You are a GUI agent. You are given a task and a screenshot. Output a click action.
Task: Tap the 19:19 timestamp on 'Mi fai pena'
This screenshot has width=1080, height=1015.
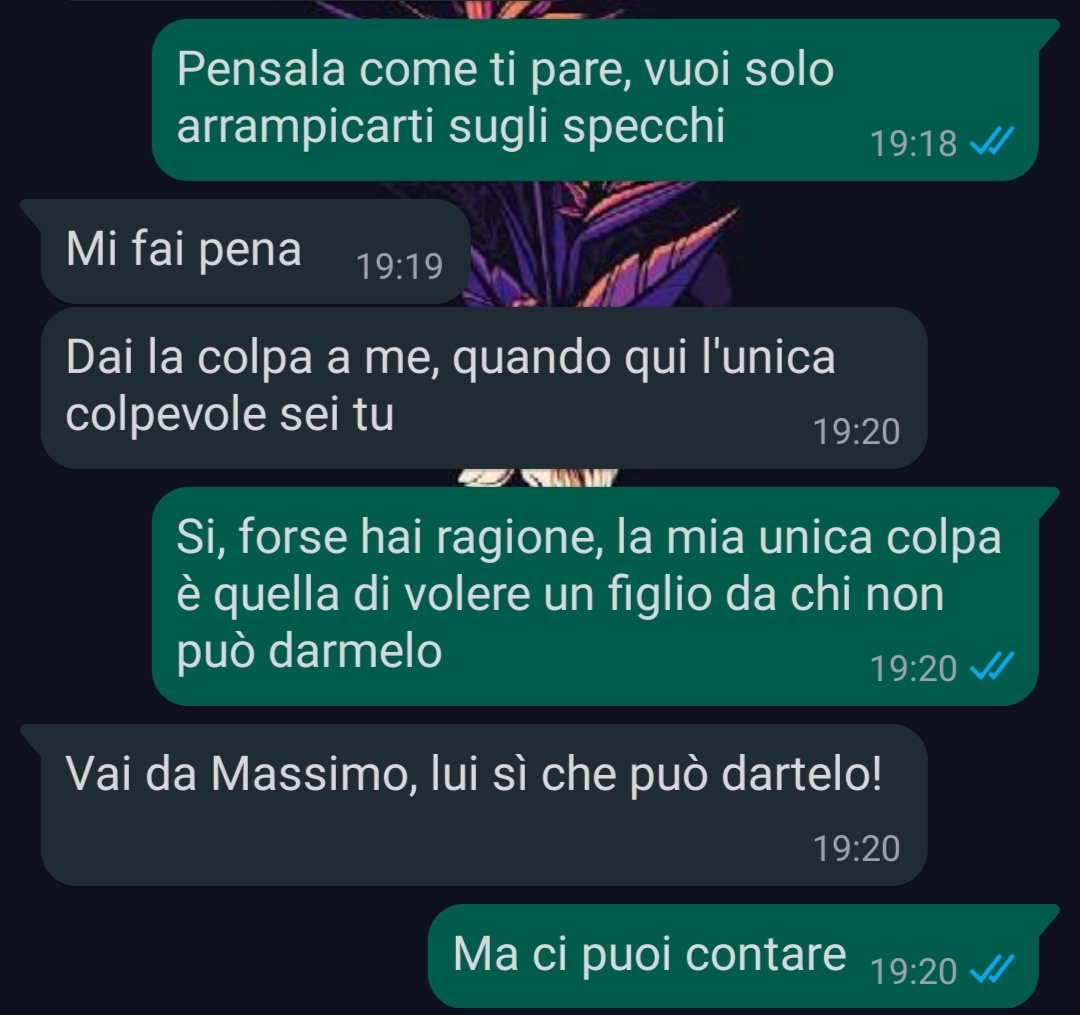(x=399, y=266)
